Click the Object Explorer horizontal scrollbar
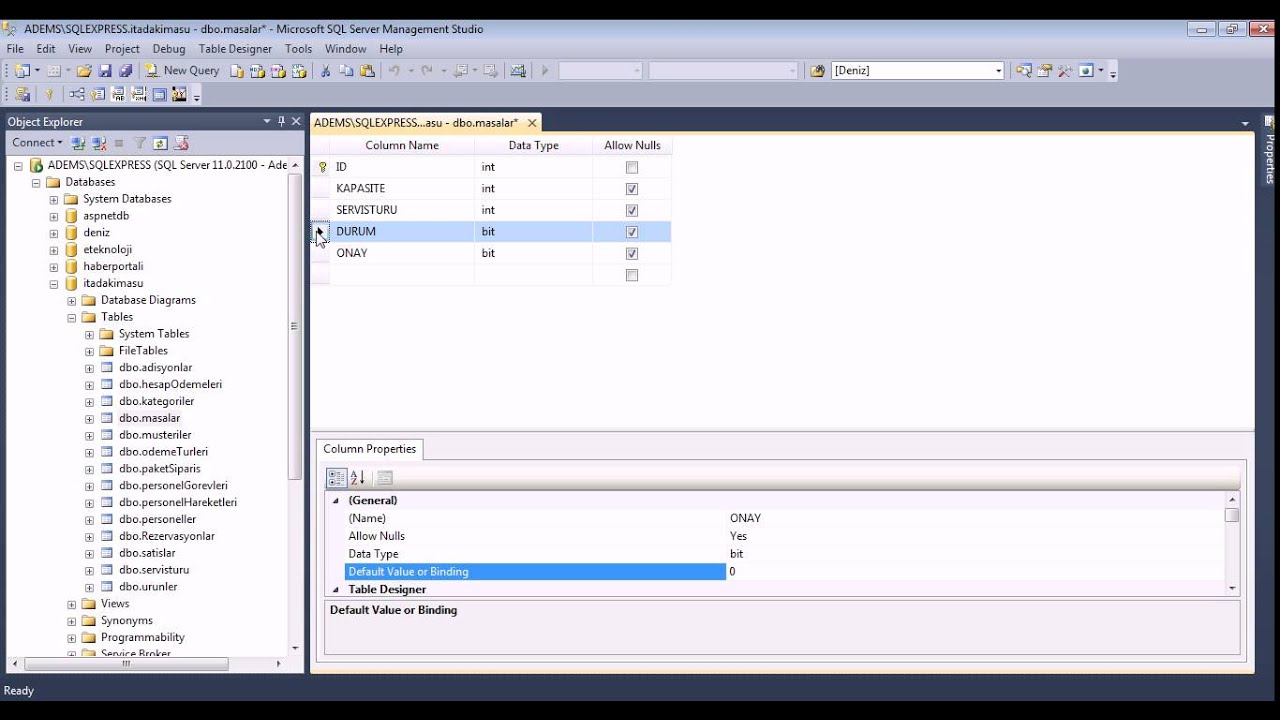Image resolution: width=1280 pixels, height=720 pixels. [x=126, y=664]
